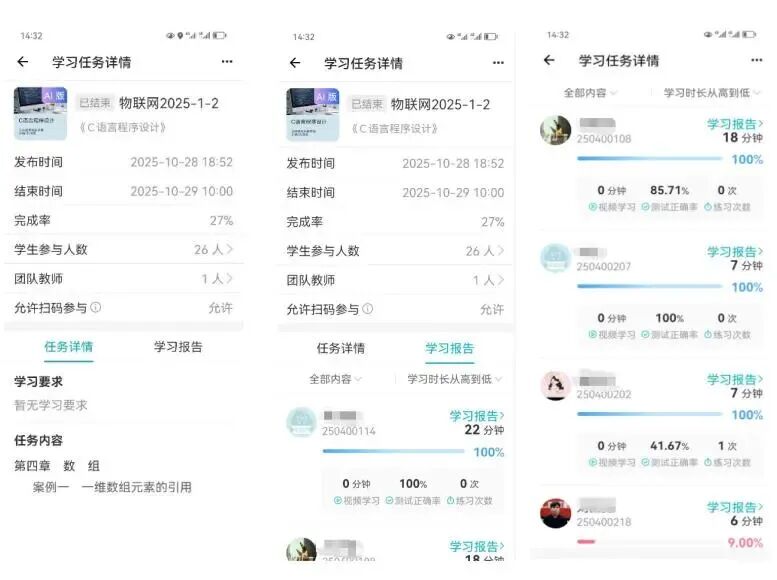Expand 学生参与人数 26人 in left screen

(x=123, y=249)
